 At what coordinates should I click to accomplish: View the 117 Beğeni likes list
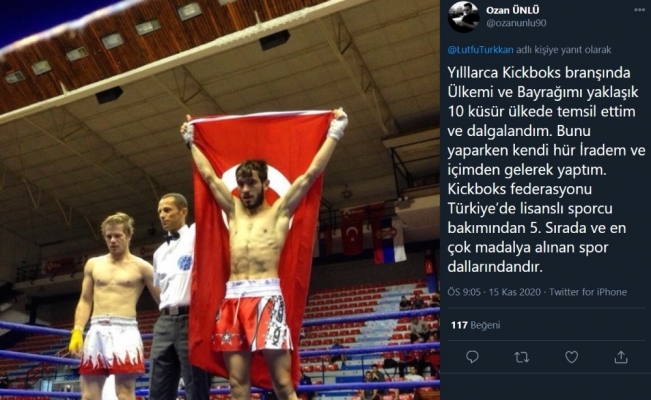pos(475,325)
